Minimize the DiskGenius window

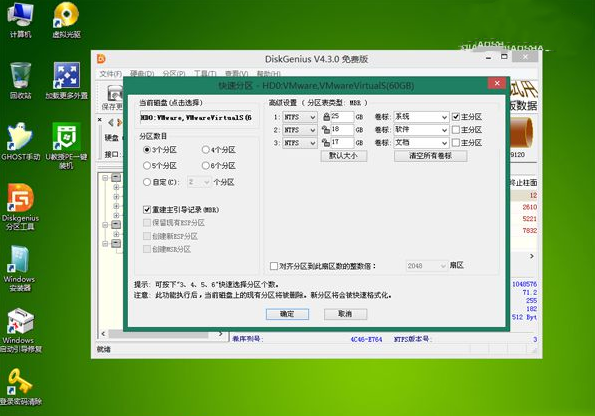click(488, 57)
